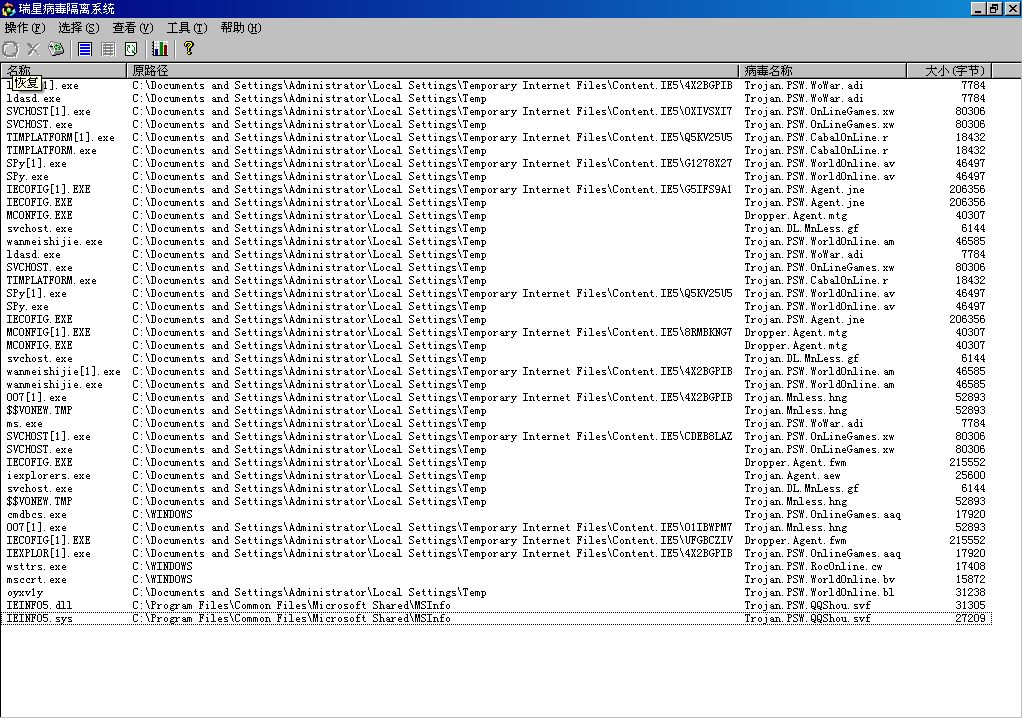Click the Trojan.PSW.WorldOnline.bv virus name

820,580
